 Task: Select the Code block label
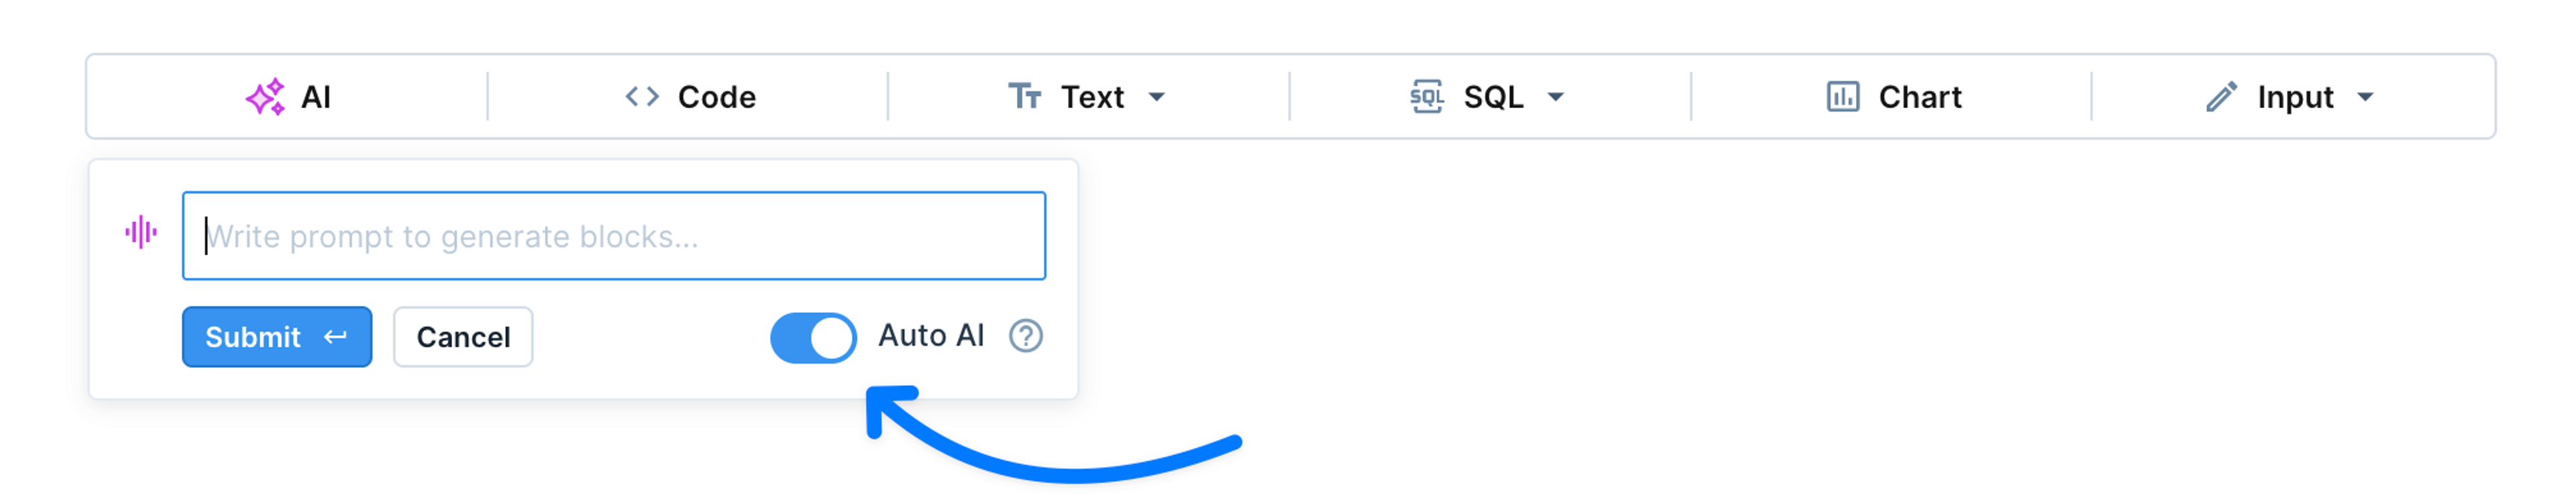(x=717, y=97)
